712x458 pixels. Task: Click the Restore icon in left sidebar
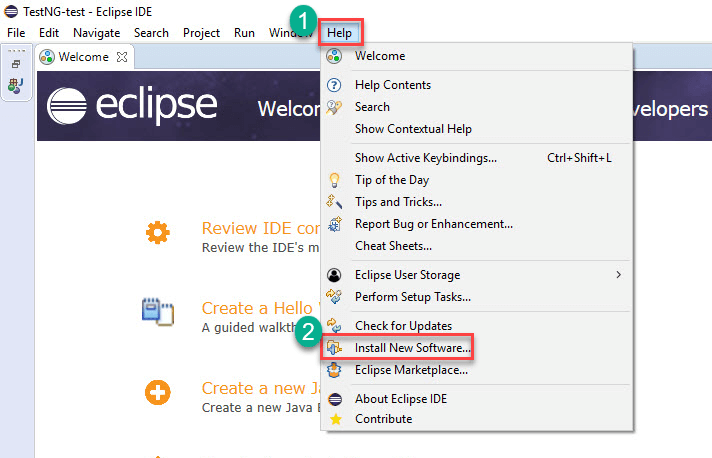[x=16, y=64]
